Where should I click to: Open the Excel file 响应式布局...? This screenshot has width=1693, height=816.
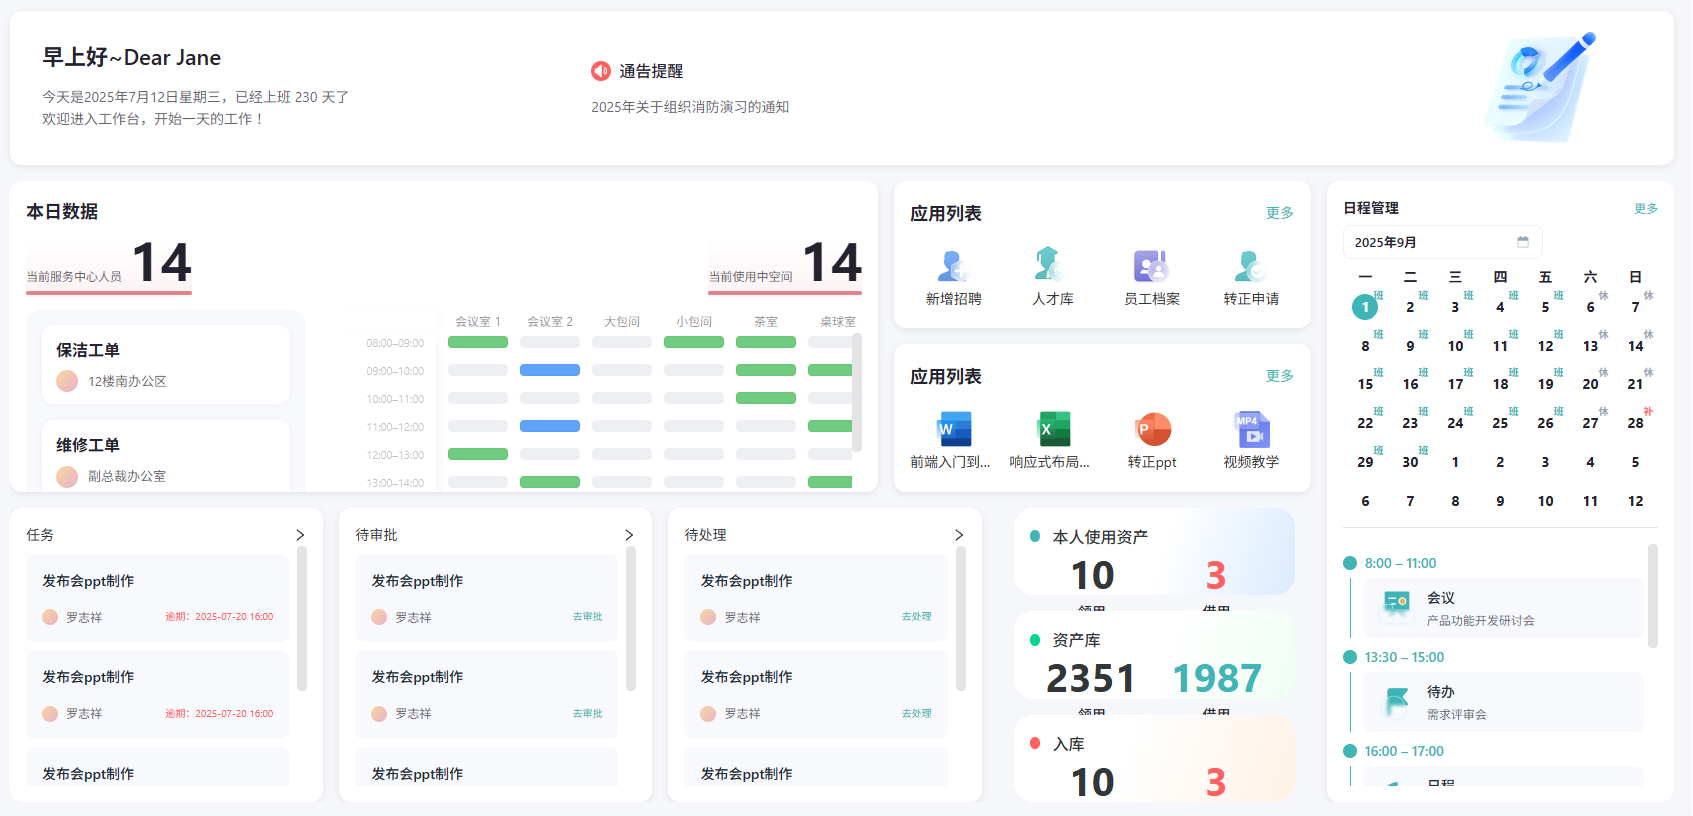(x=1052, y=430)
